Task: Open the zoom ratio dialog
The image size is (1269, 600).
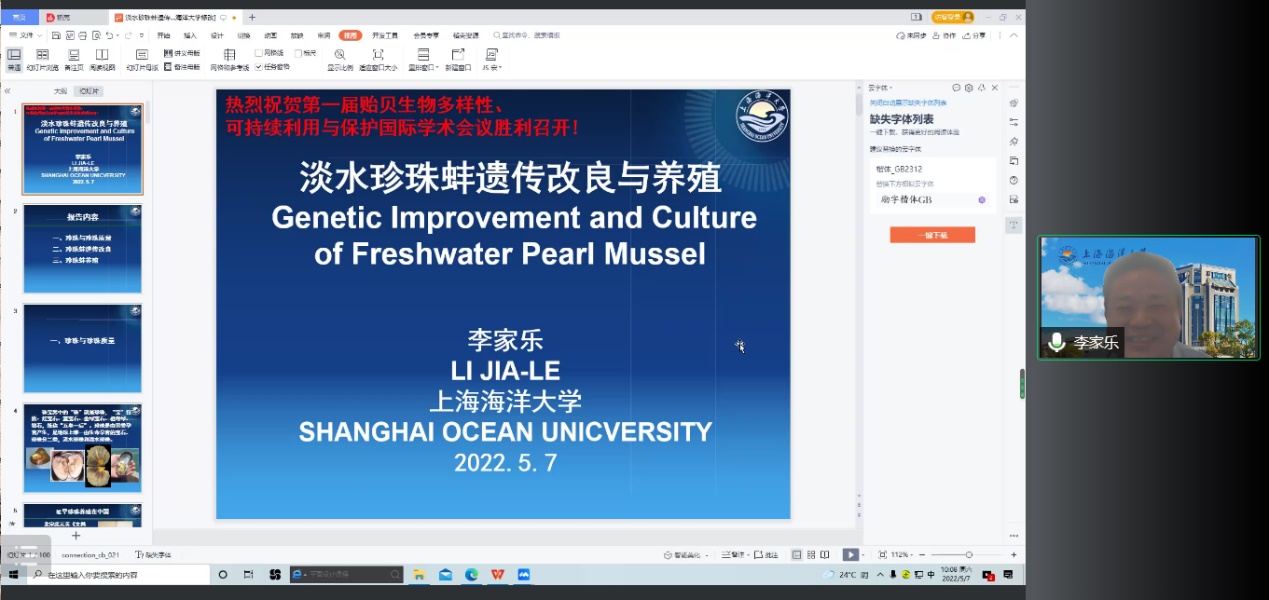Action: (340, 59)
